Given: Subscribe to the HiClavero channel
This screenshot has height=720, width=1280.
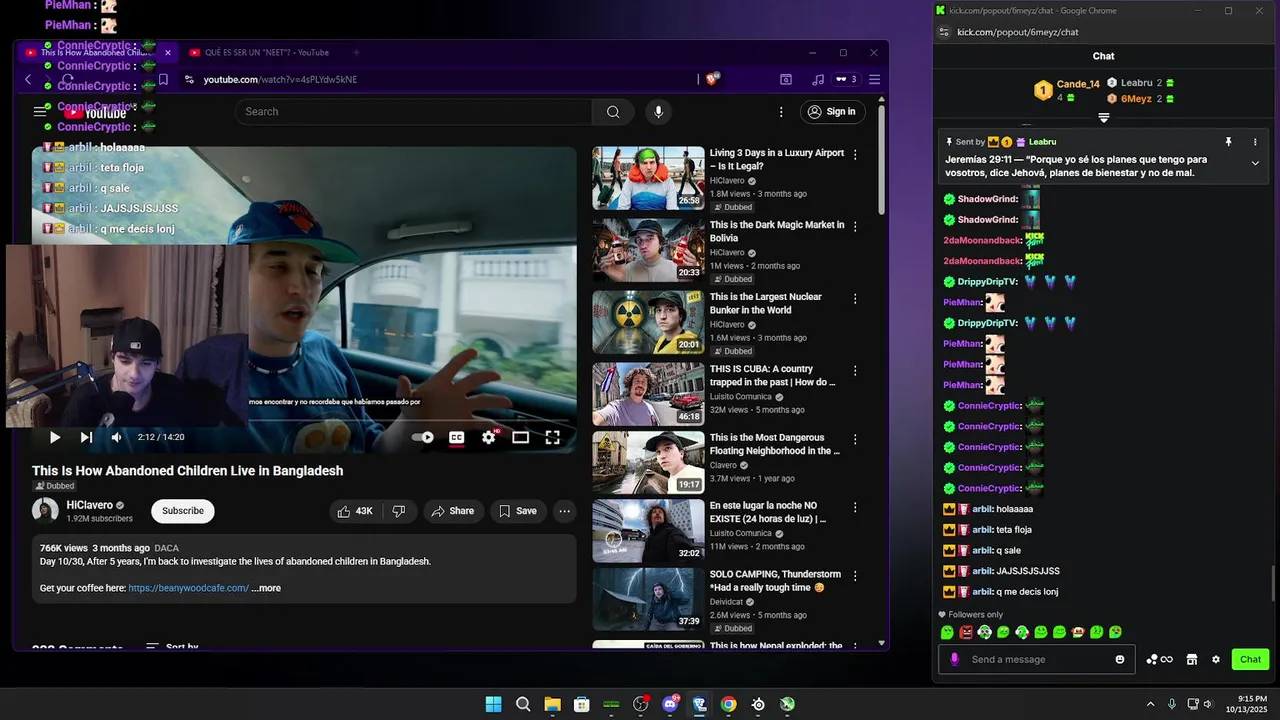Looking at the screenshot, I should pyautogui.click(x=183, y=511).
